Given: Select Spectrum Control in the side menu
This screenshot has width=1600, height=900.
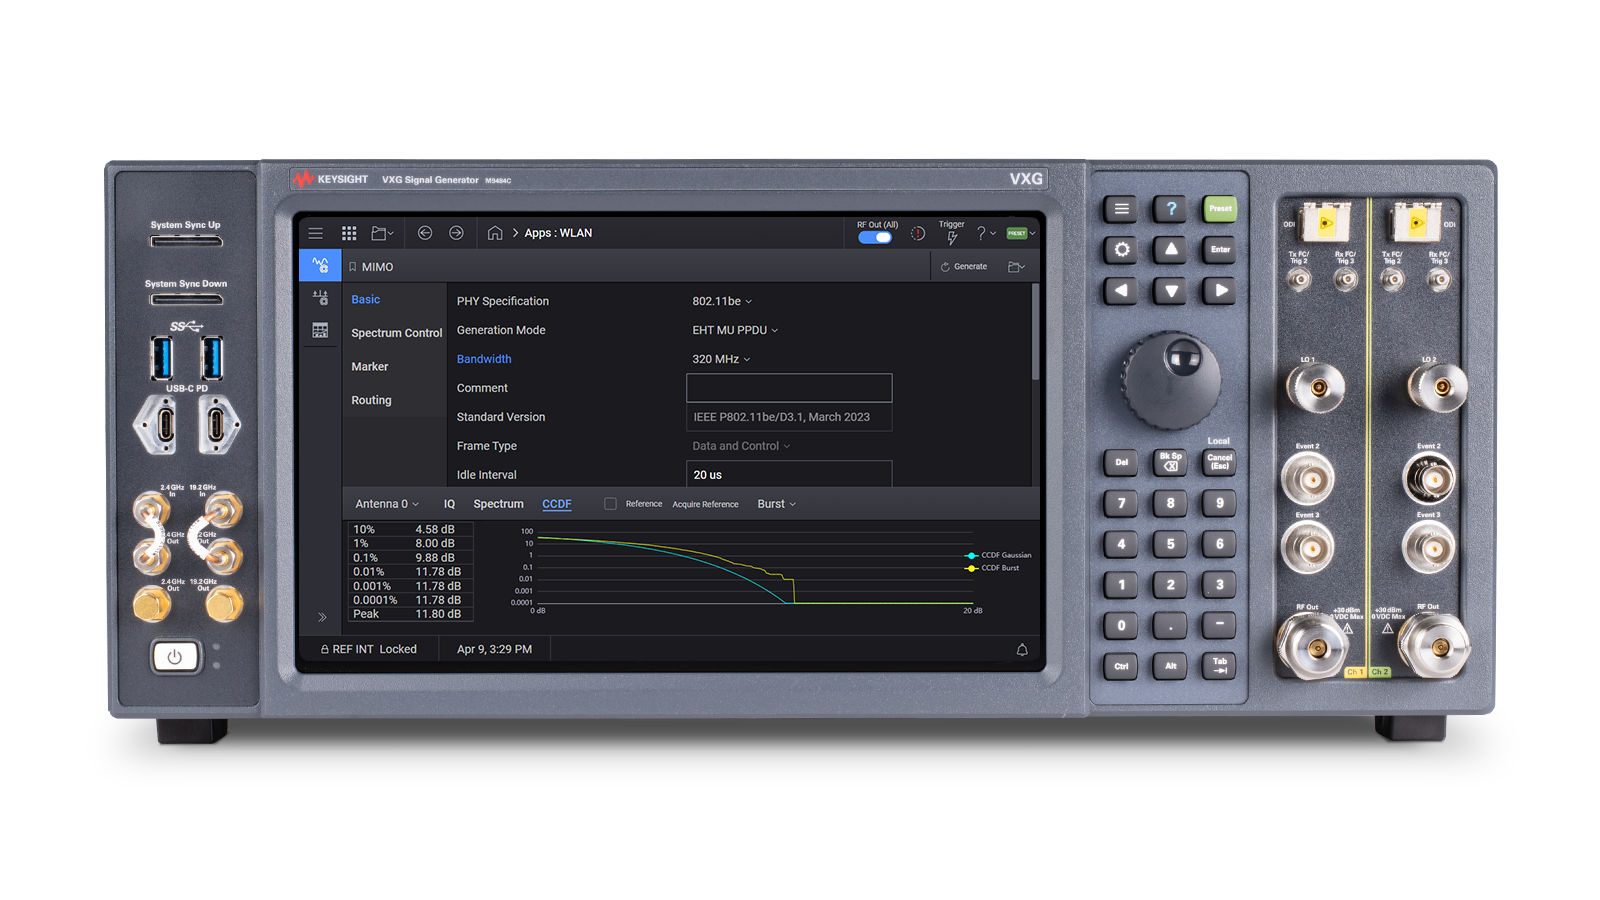Looking at the screenshot, I should click(x=396, y=333).
